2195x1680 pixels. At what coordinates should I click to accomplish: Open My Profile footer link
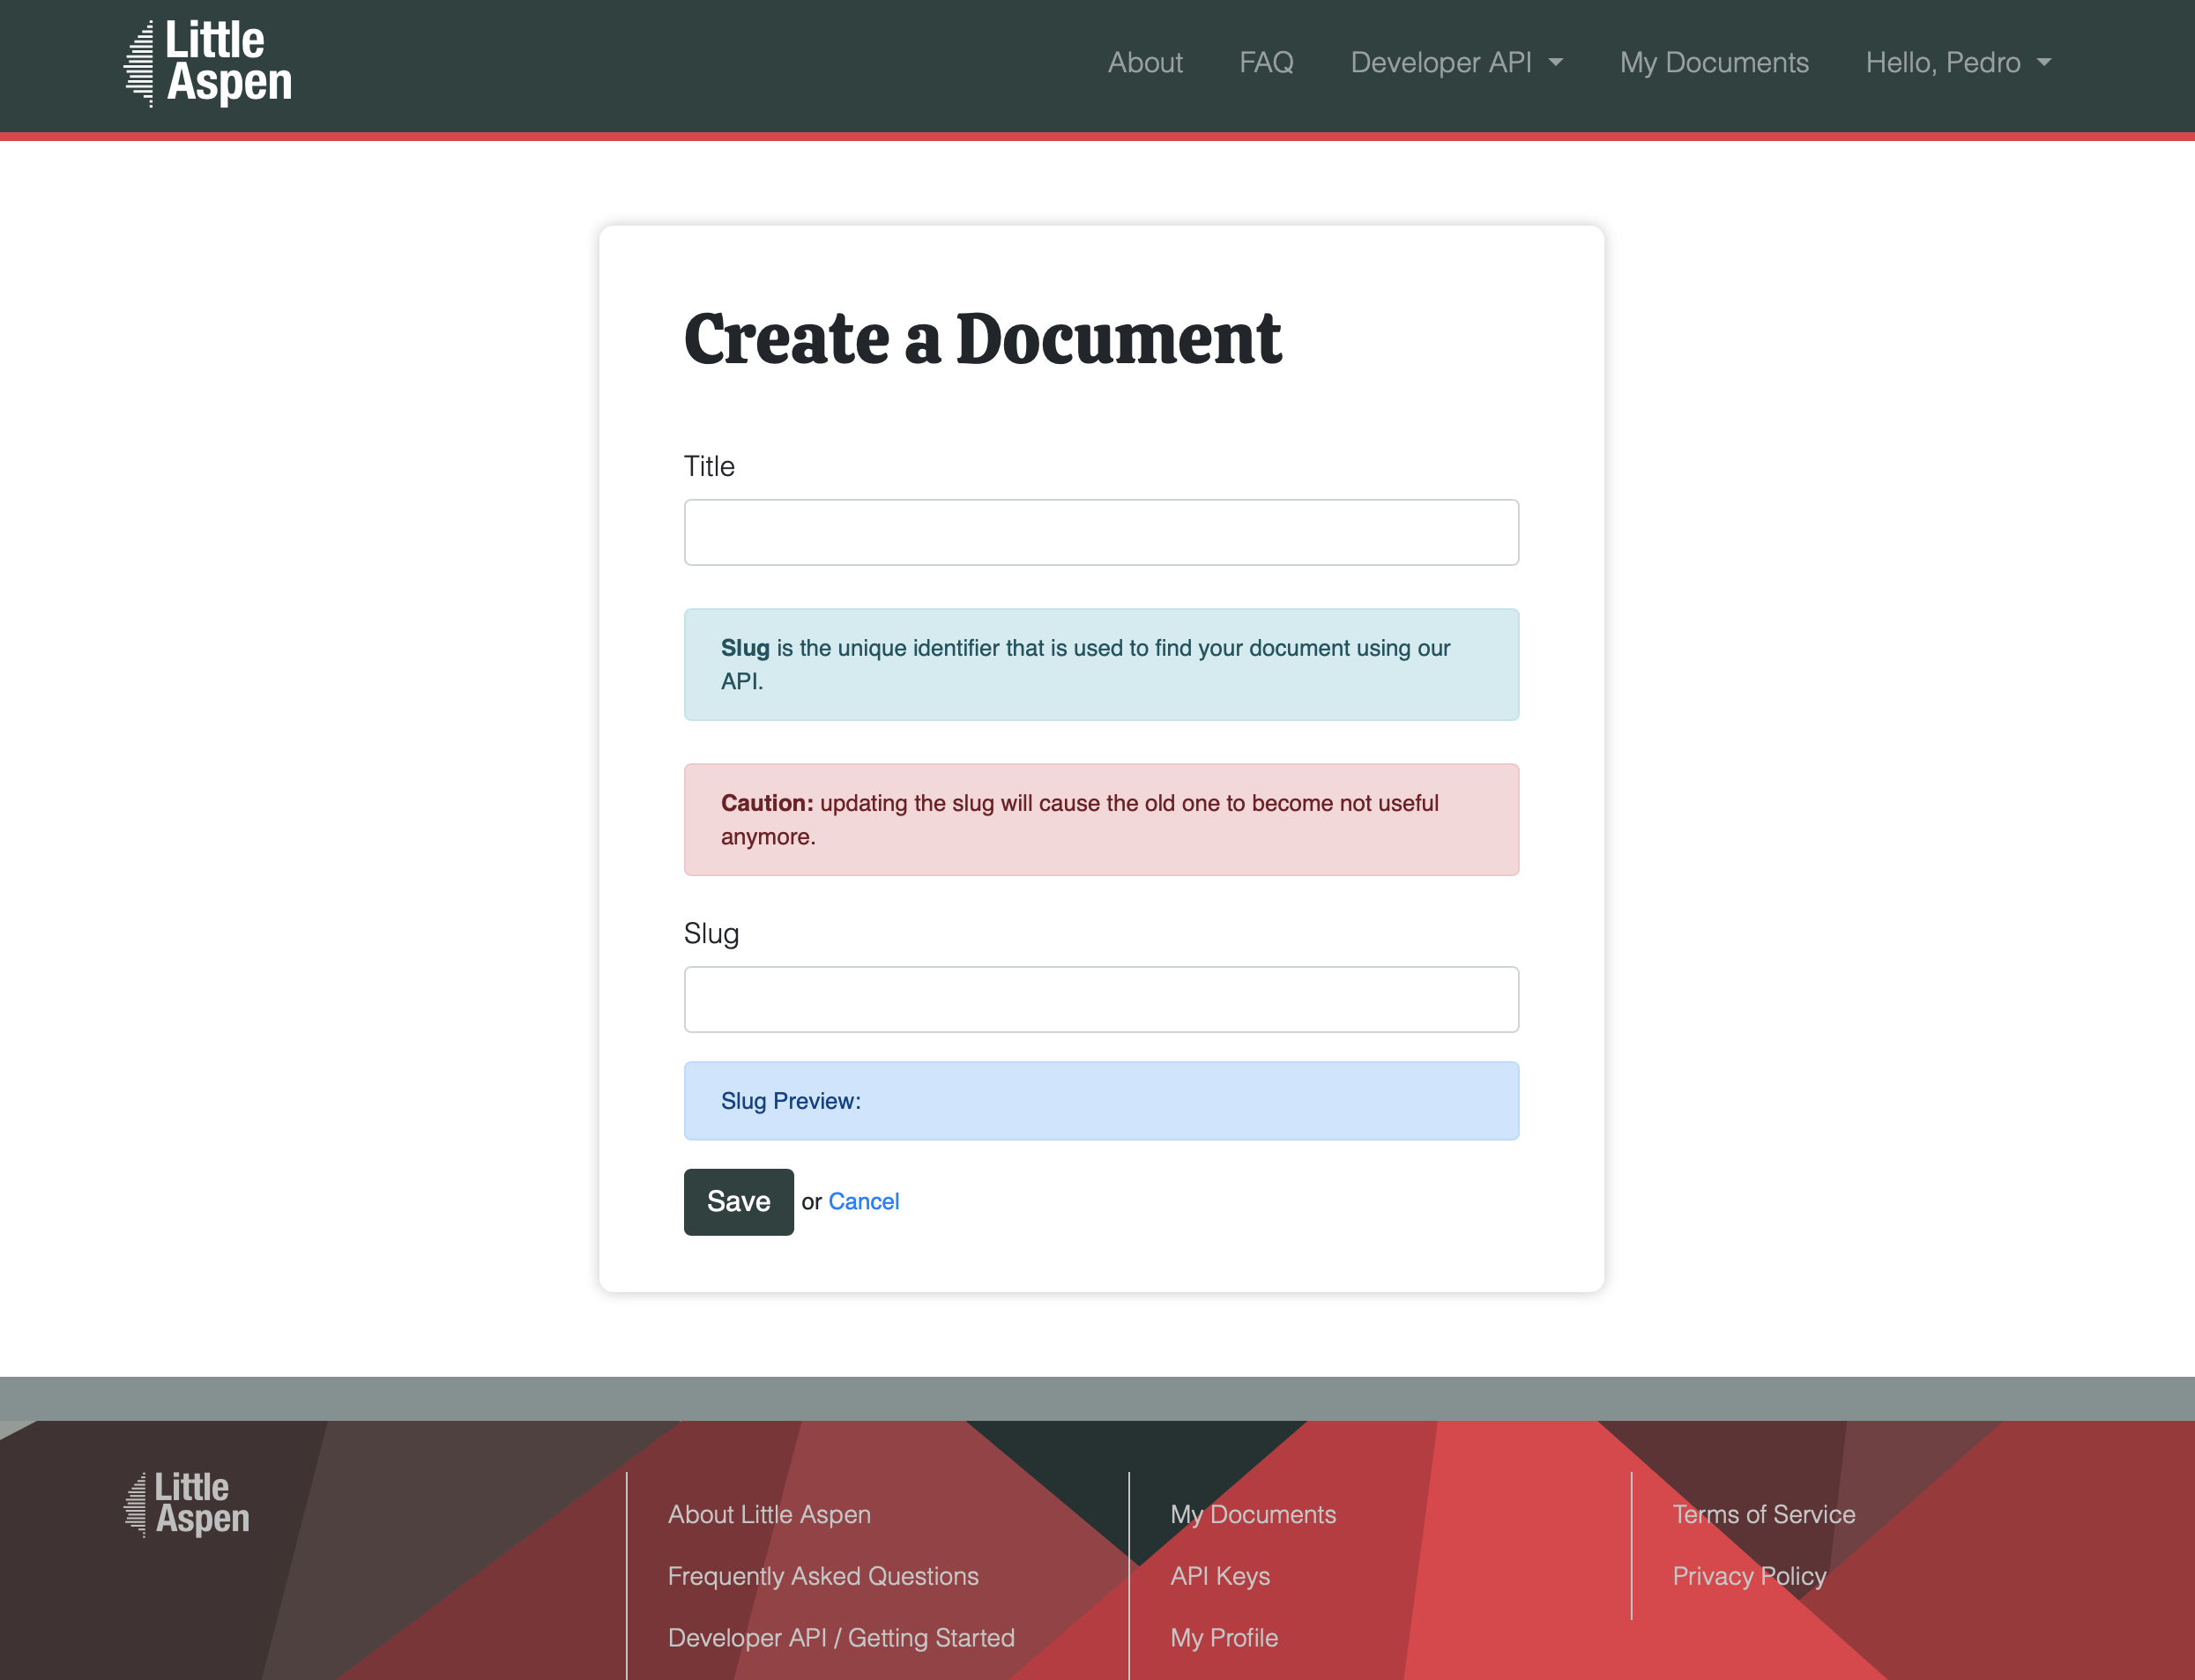click(1223, 1637)
